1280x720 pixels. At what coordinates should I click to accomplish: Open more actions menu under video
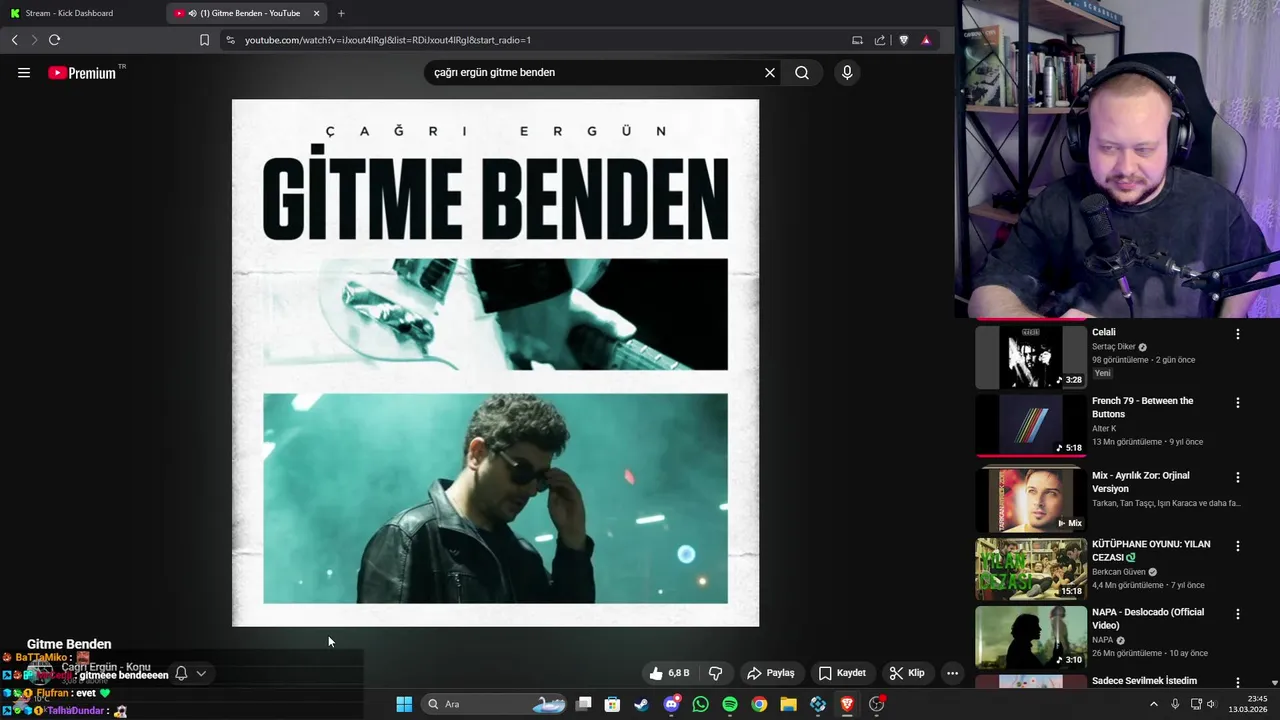tap(952, 673)
